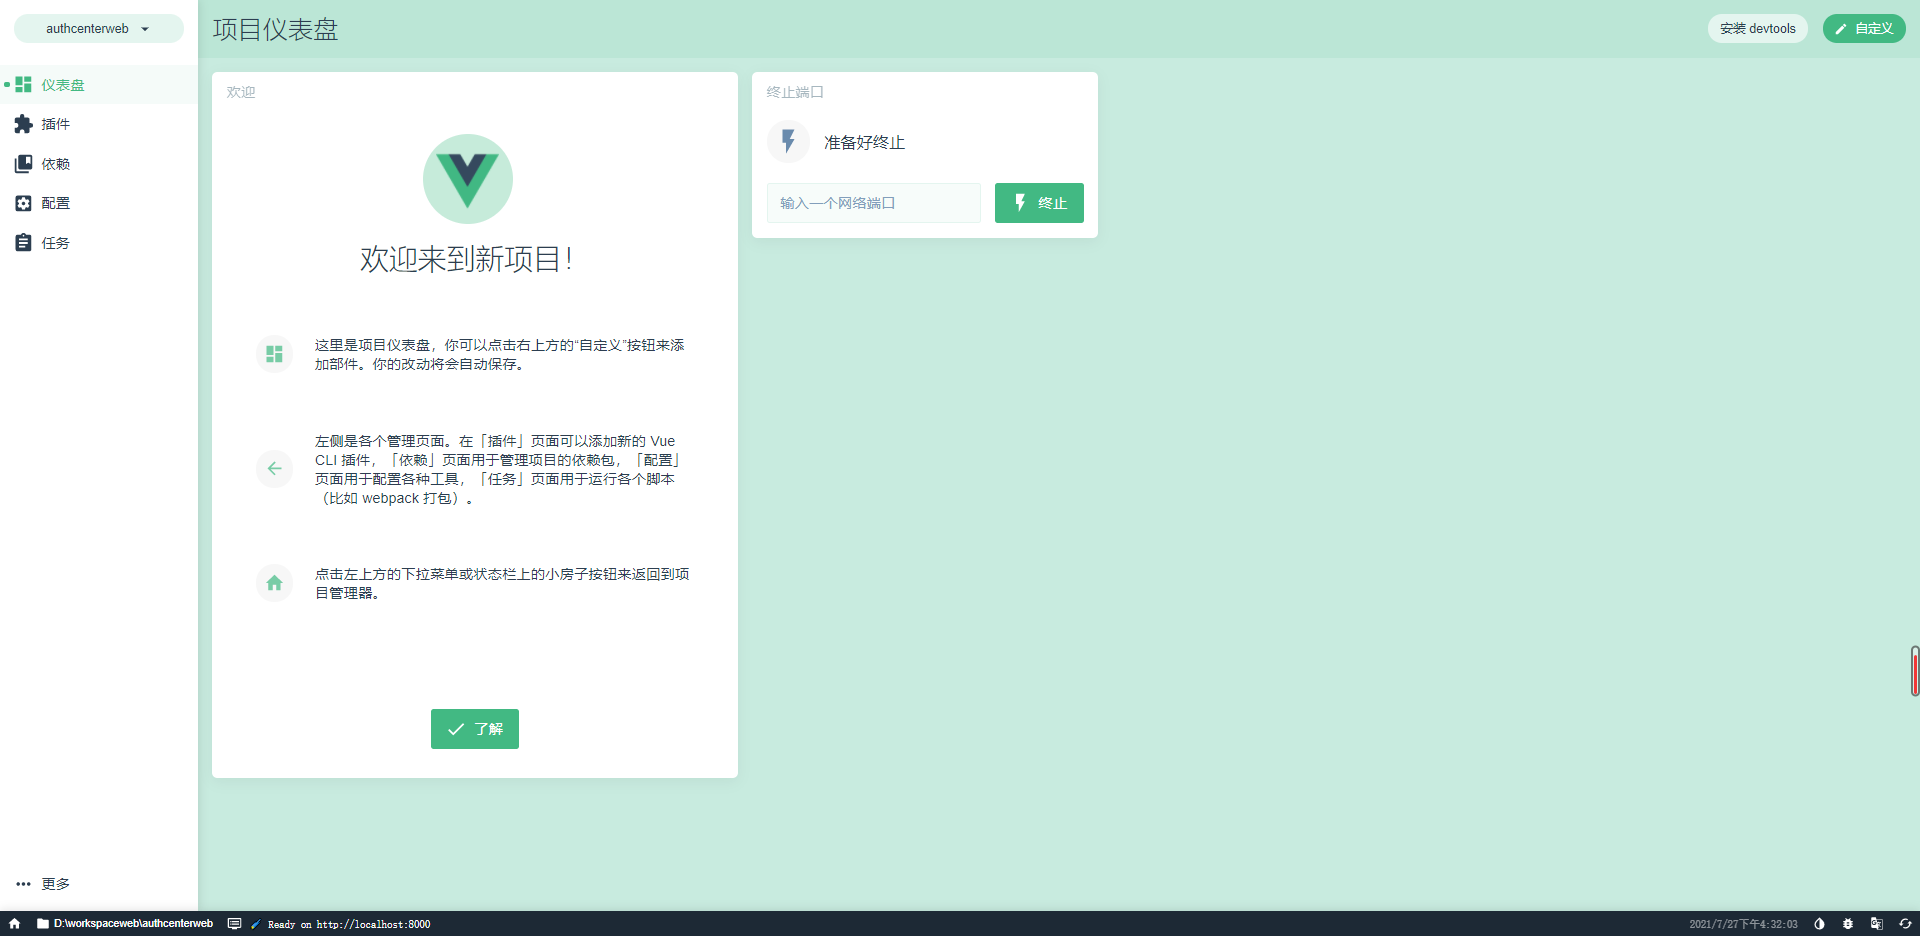Click the 欢迎来到新项目! heading
This screenshot has height=936, width=1920.
coord(466,259)
